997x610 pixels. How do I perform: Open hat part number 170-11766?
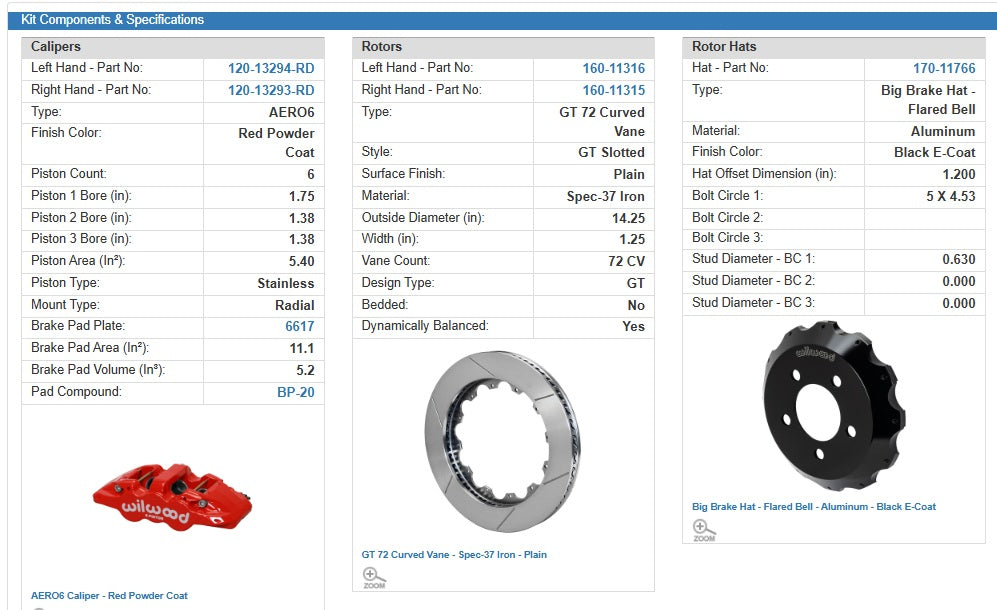coord(943,69)
